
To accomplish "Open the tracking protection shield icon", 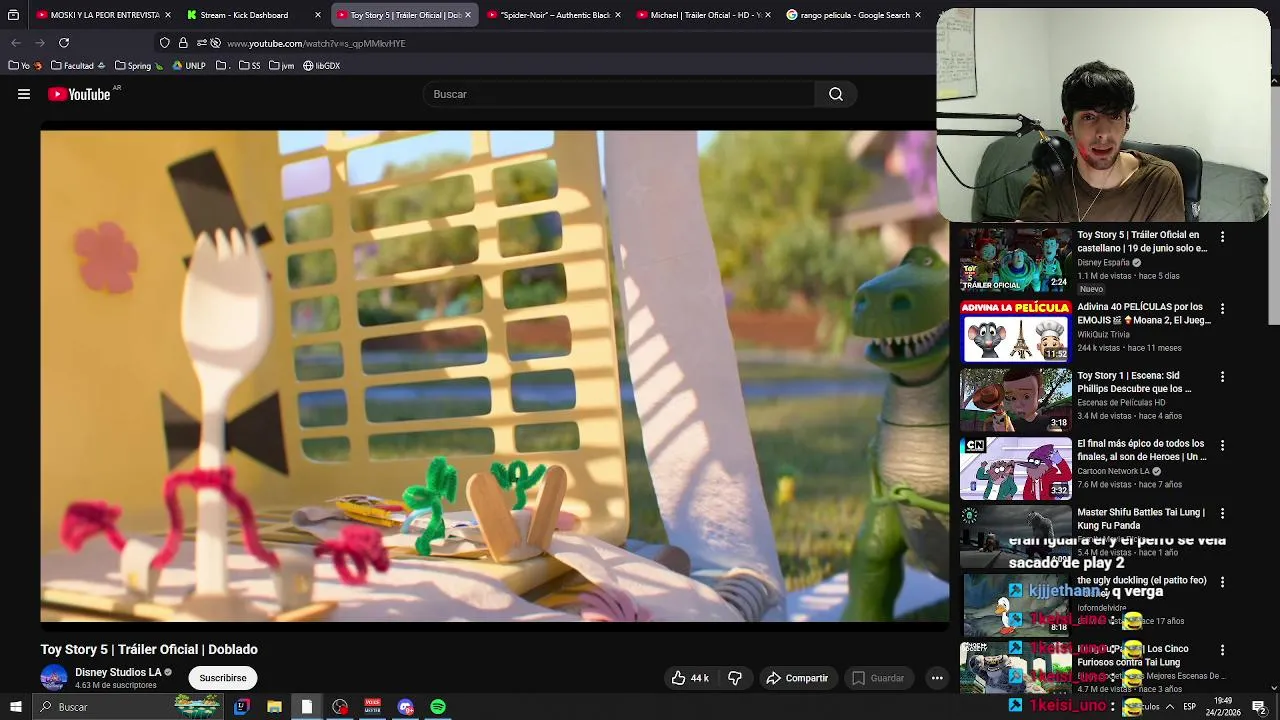I will (165, 43).
